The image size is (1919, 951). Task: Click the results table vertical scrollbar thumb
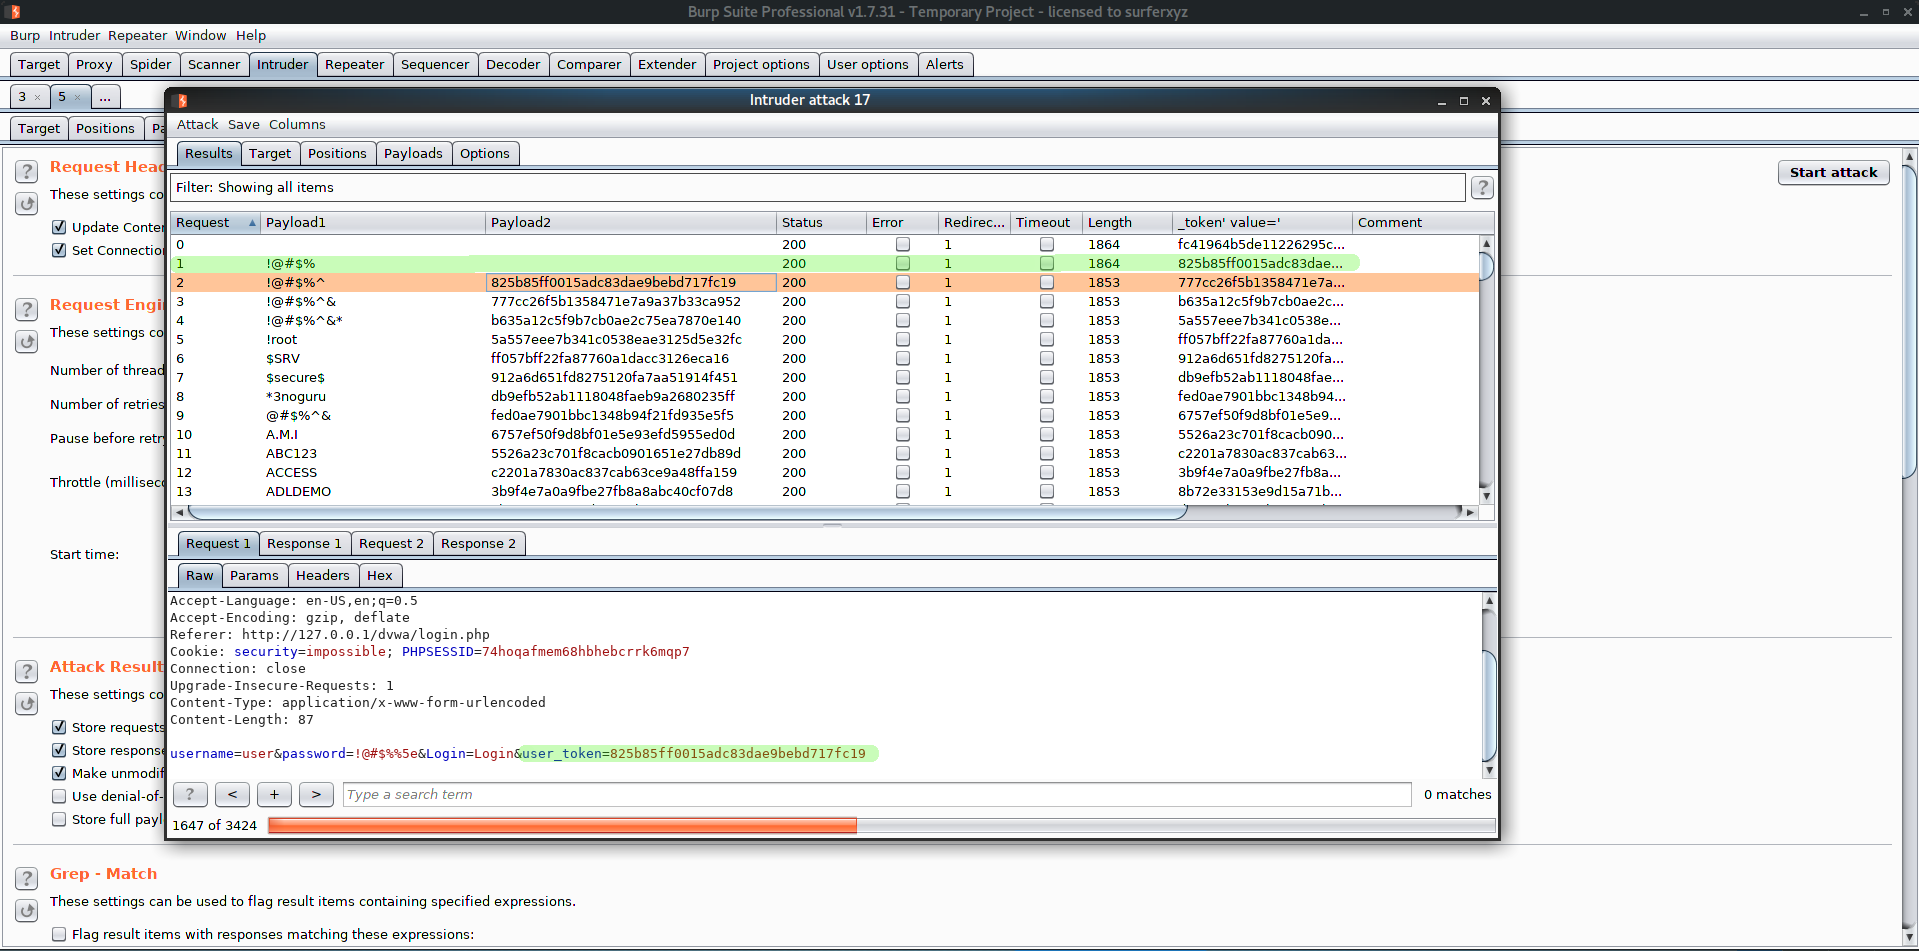click(x=1486, y=267)
